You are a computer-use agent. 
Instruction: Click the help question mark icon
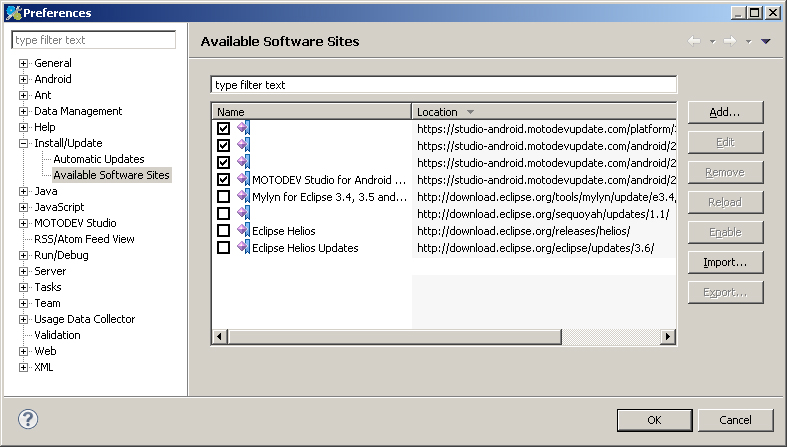pyautogui.click(x=28, y=419)
